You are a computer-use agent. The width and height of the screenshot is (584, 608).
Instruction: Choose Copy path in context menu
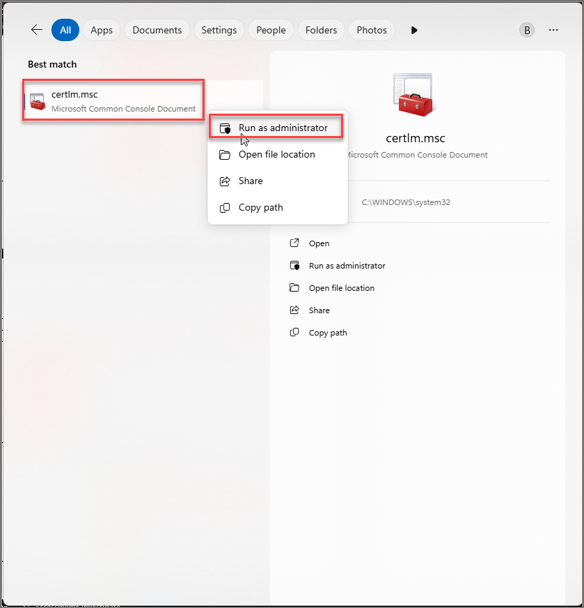[277, 207]
